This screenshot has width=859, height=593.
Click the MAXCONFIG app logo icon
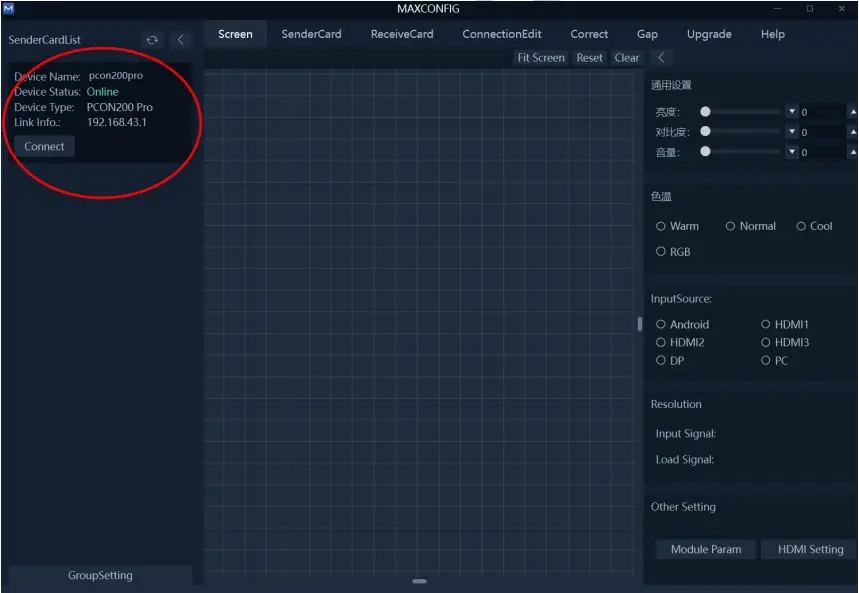point(8,8)
